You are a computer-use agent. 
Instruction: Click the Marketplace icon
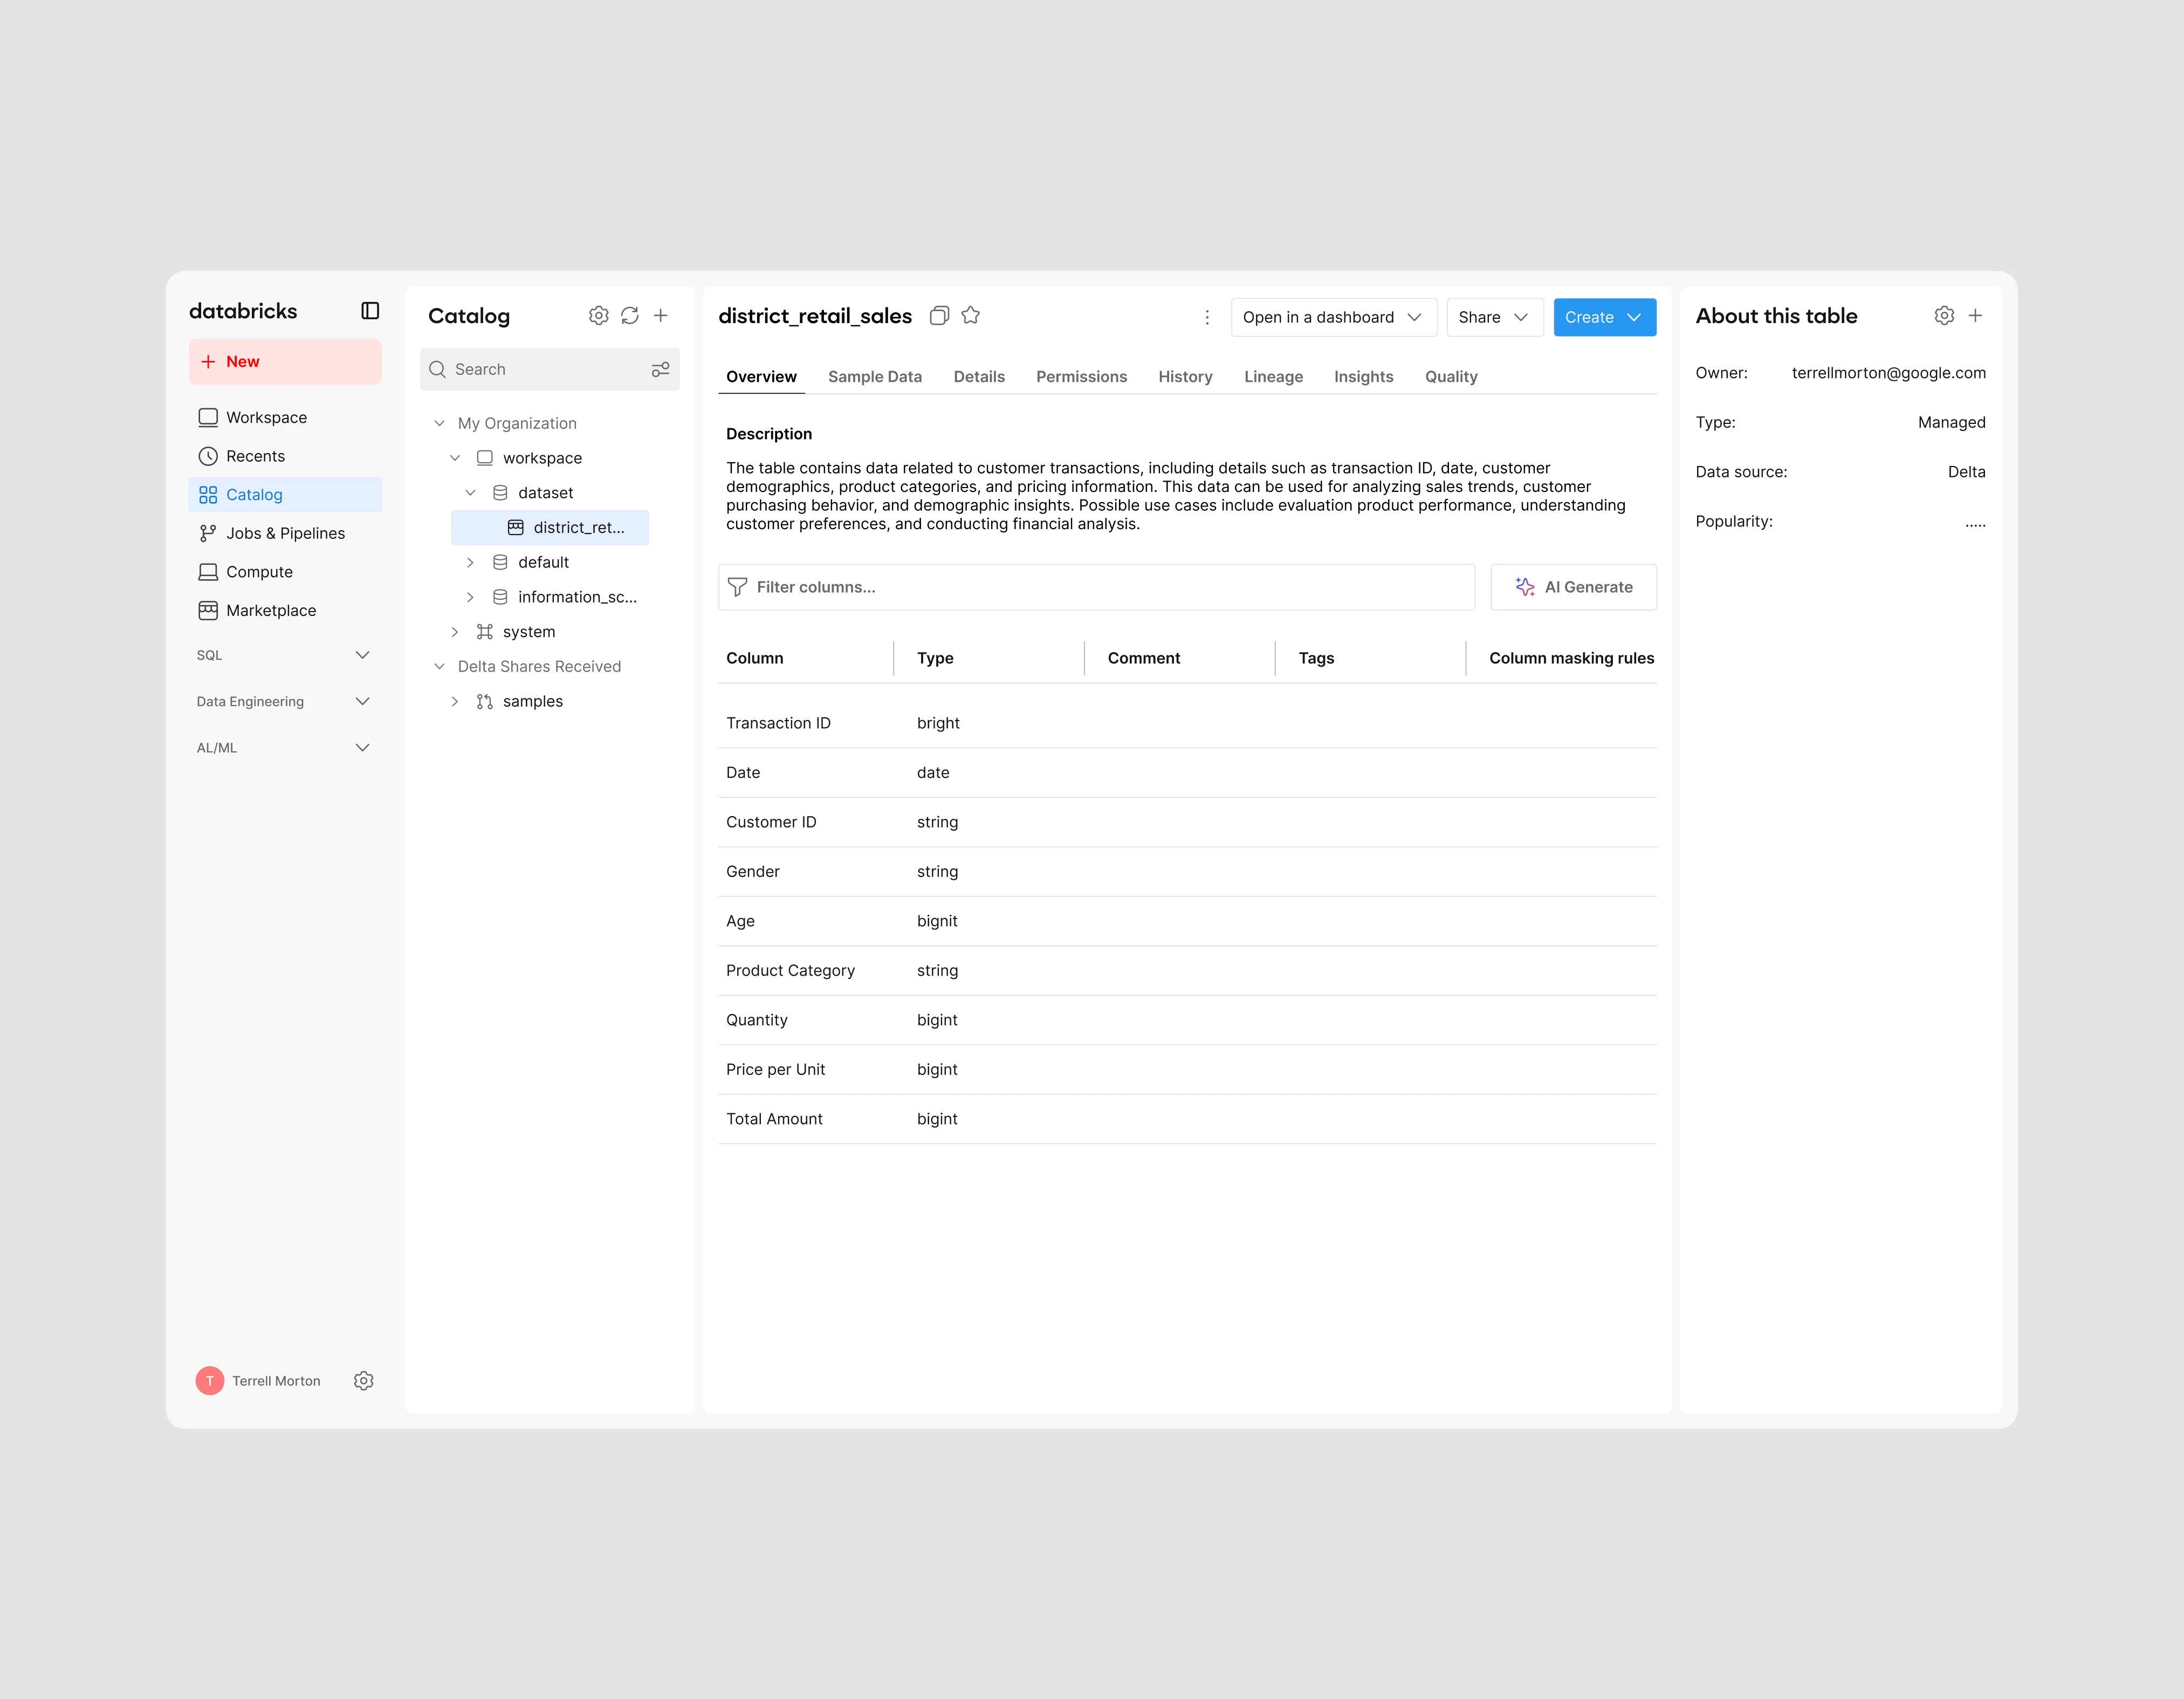coord(208,610)
